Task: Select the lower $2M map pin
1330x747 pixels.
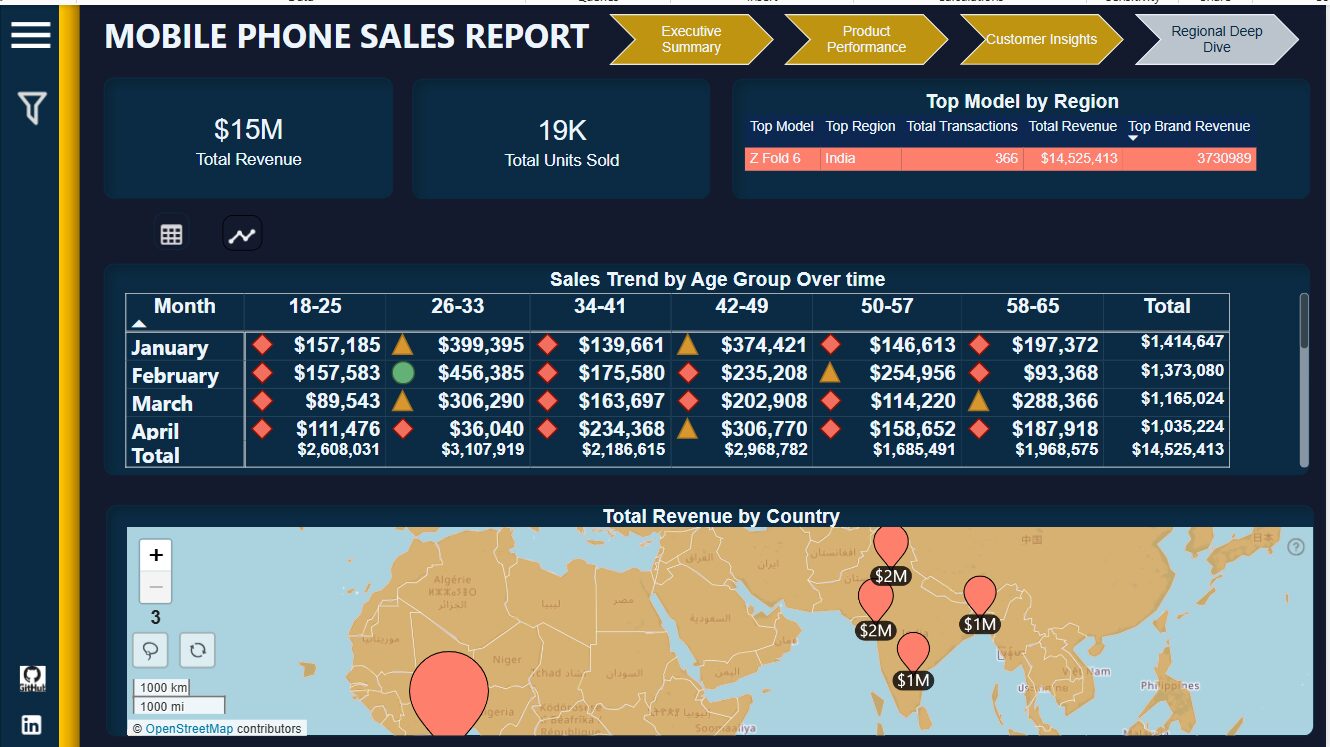Action: 876,600
